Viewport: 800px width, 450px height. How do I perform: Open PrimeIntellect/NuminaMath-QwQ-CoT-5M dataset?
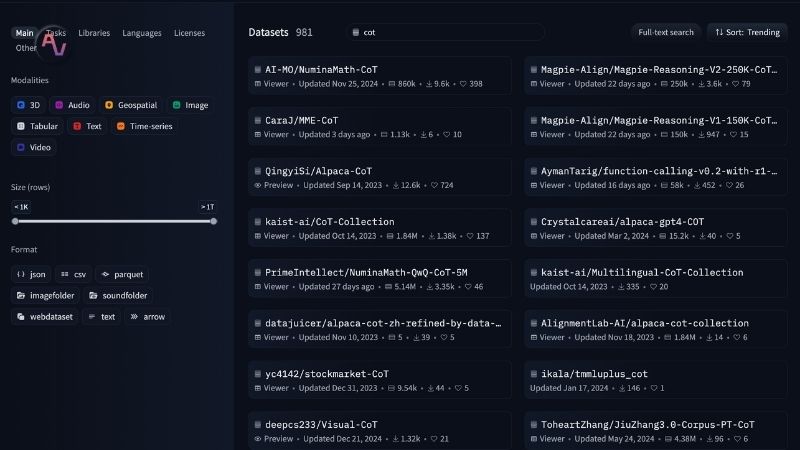click(x=380, y=279)
